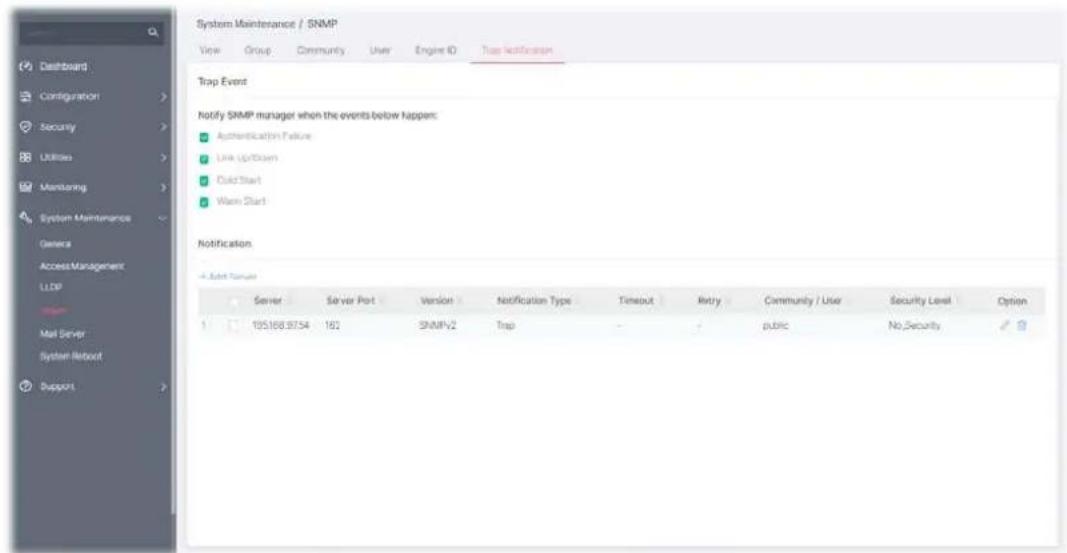
Task: Click the Security shield icon
Action: point(26,127)
